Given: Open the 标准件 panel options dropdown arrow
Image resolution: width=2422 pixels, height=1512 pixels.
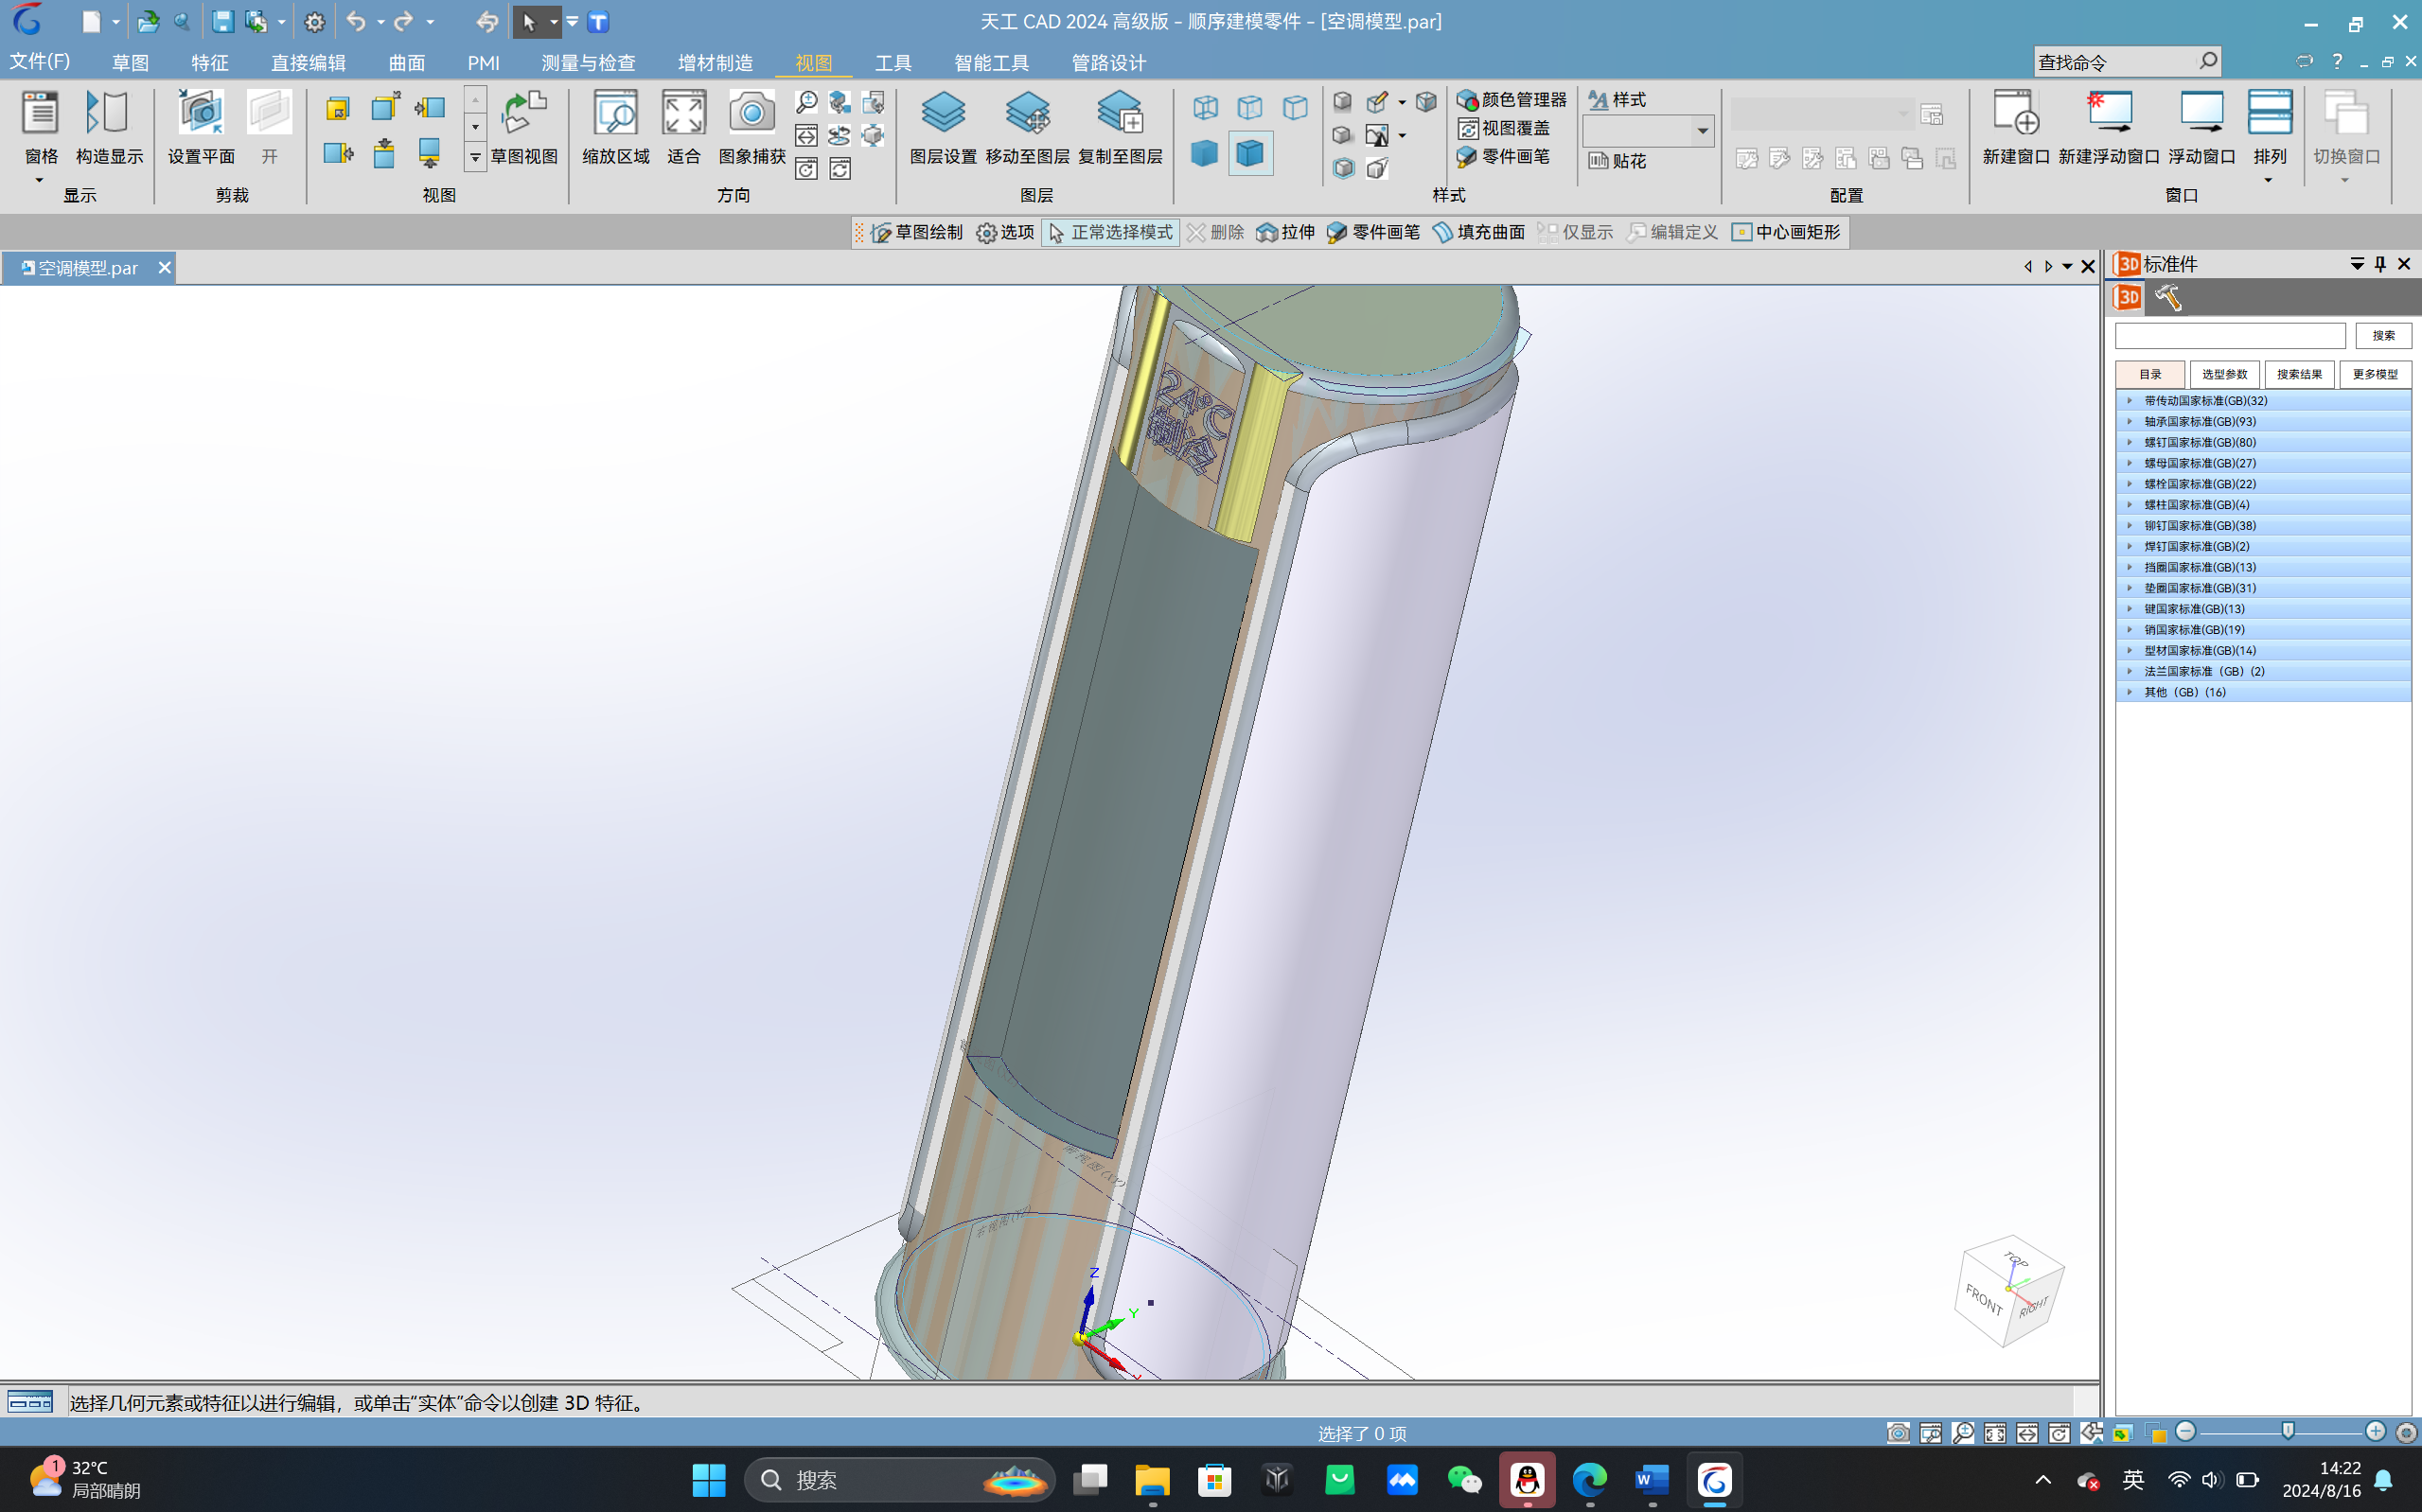Looking at the screenshot, I should [x=2357, y=264].
